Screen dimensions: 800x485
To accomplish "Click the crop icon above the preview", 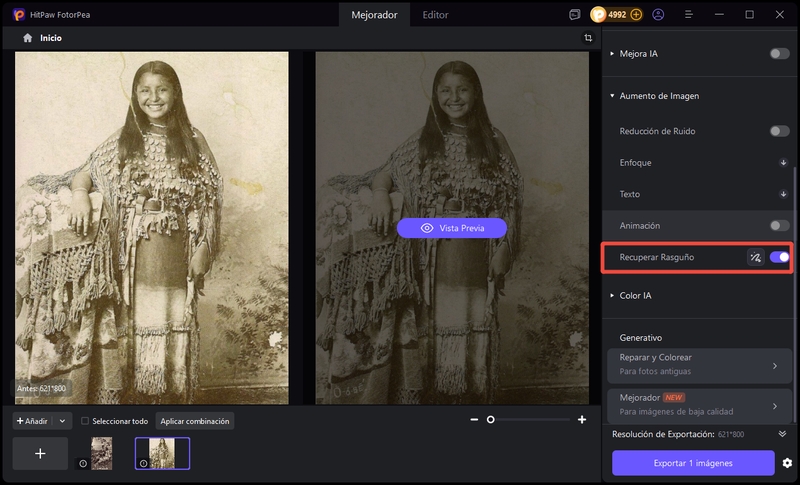I will (588, 37).
